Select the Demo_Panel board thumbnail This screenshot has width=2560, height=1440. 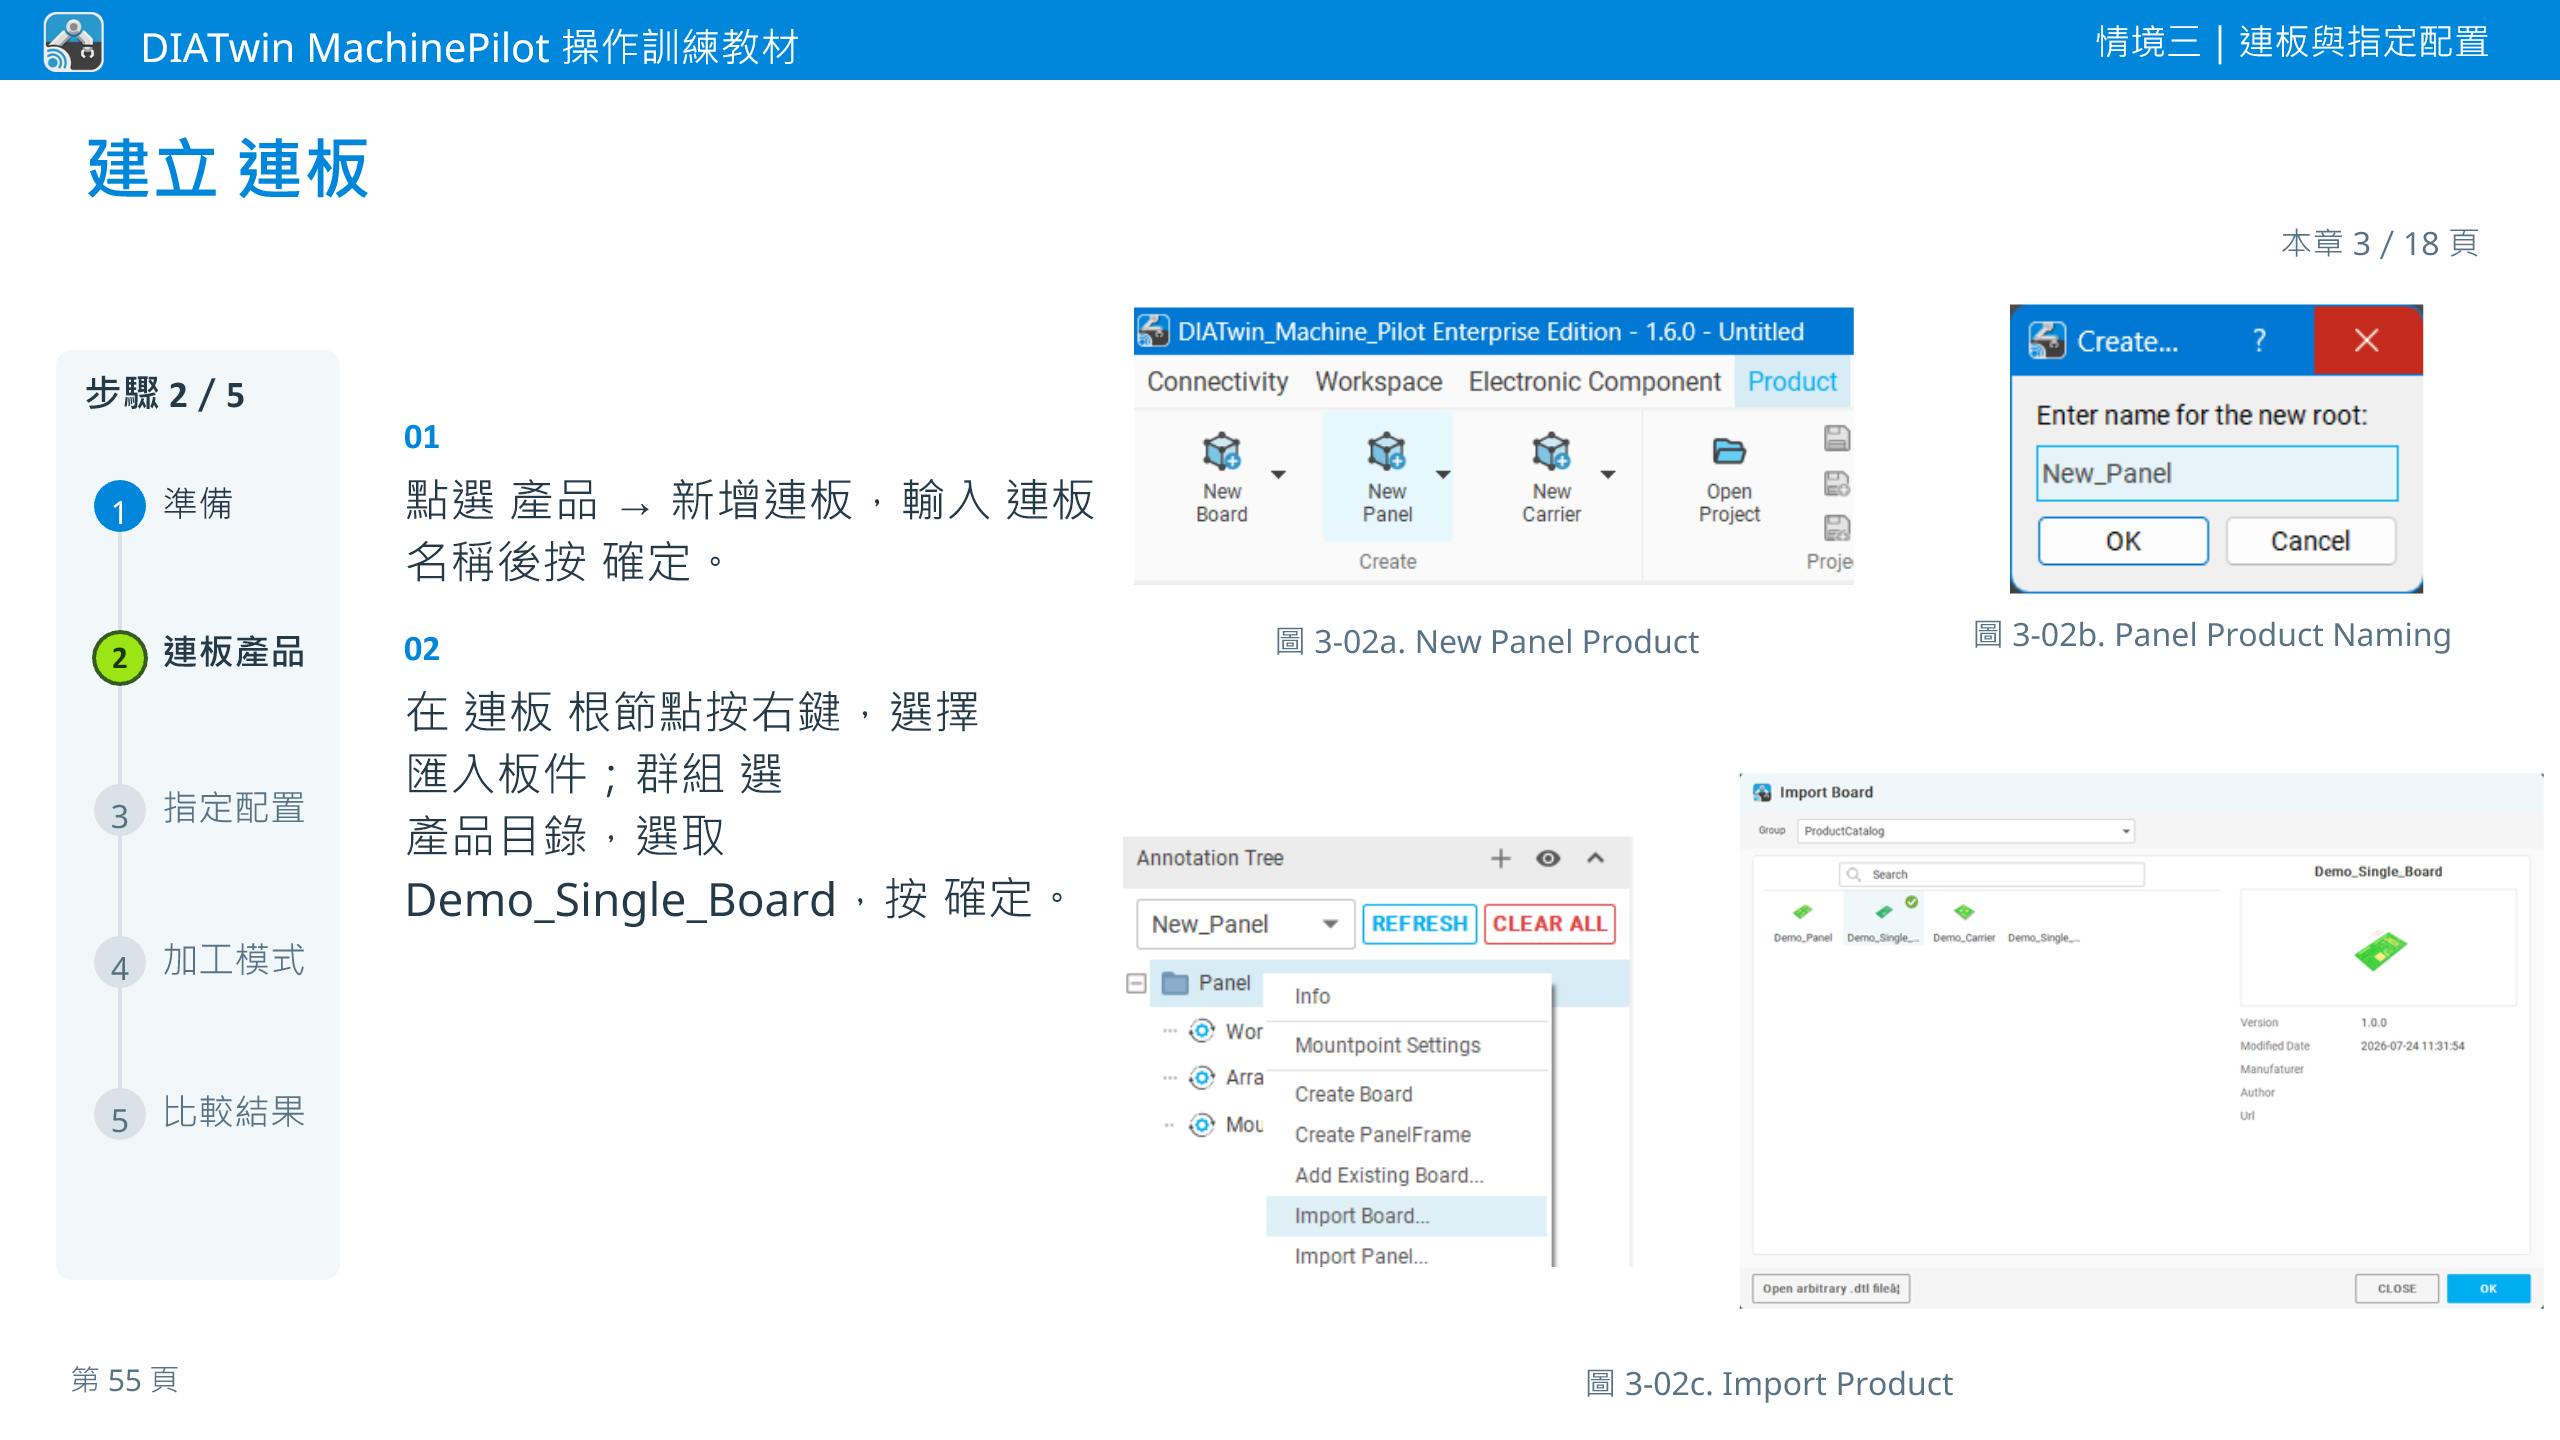(x=1802, y=912)
